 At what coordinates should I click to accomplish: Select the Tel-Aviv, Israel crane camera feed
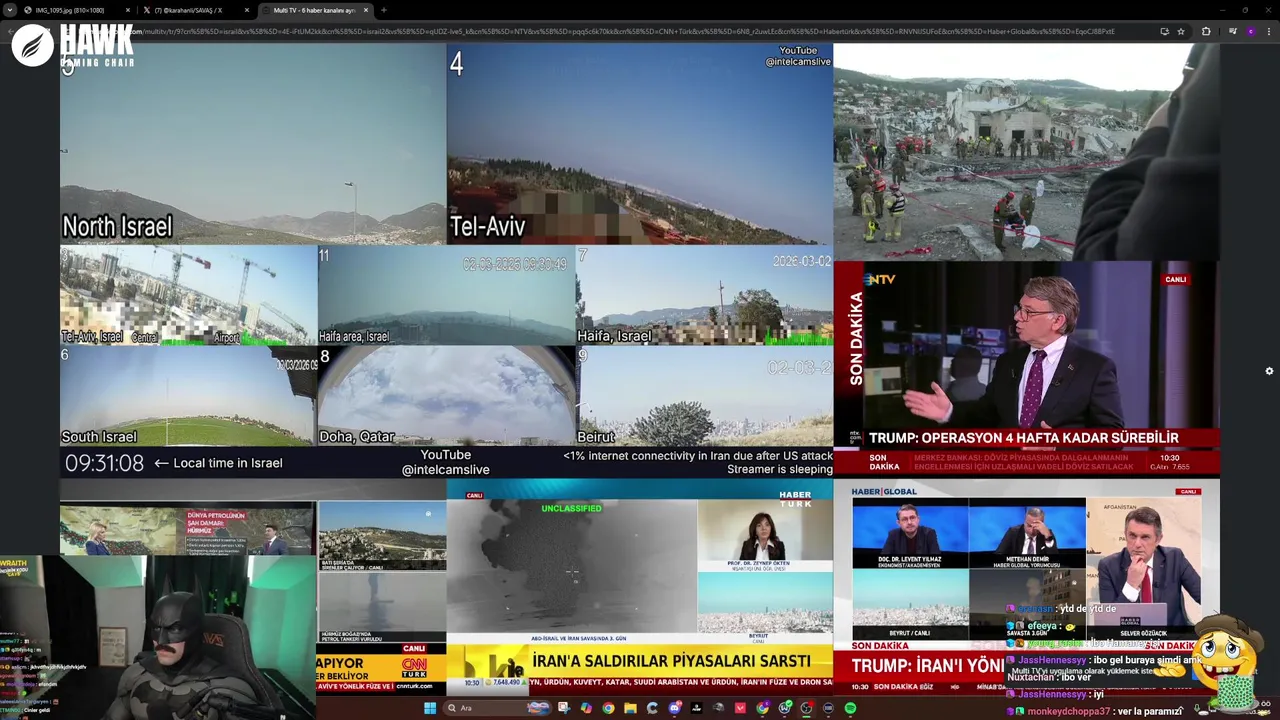coord(188,295)
